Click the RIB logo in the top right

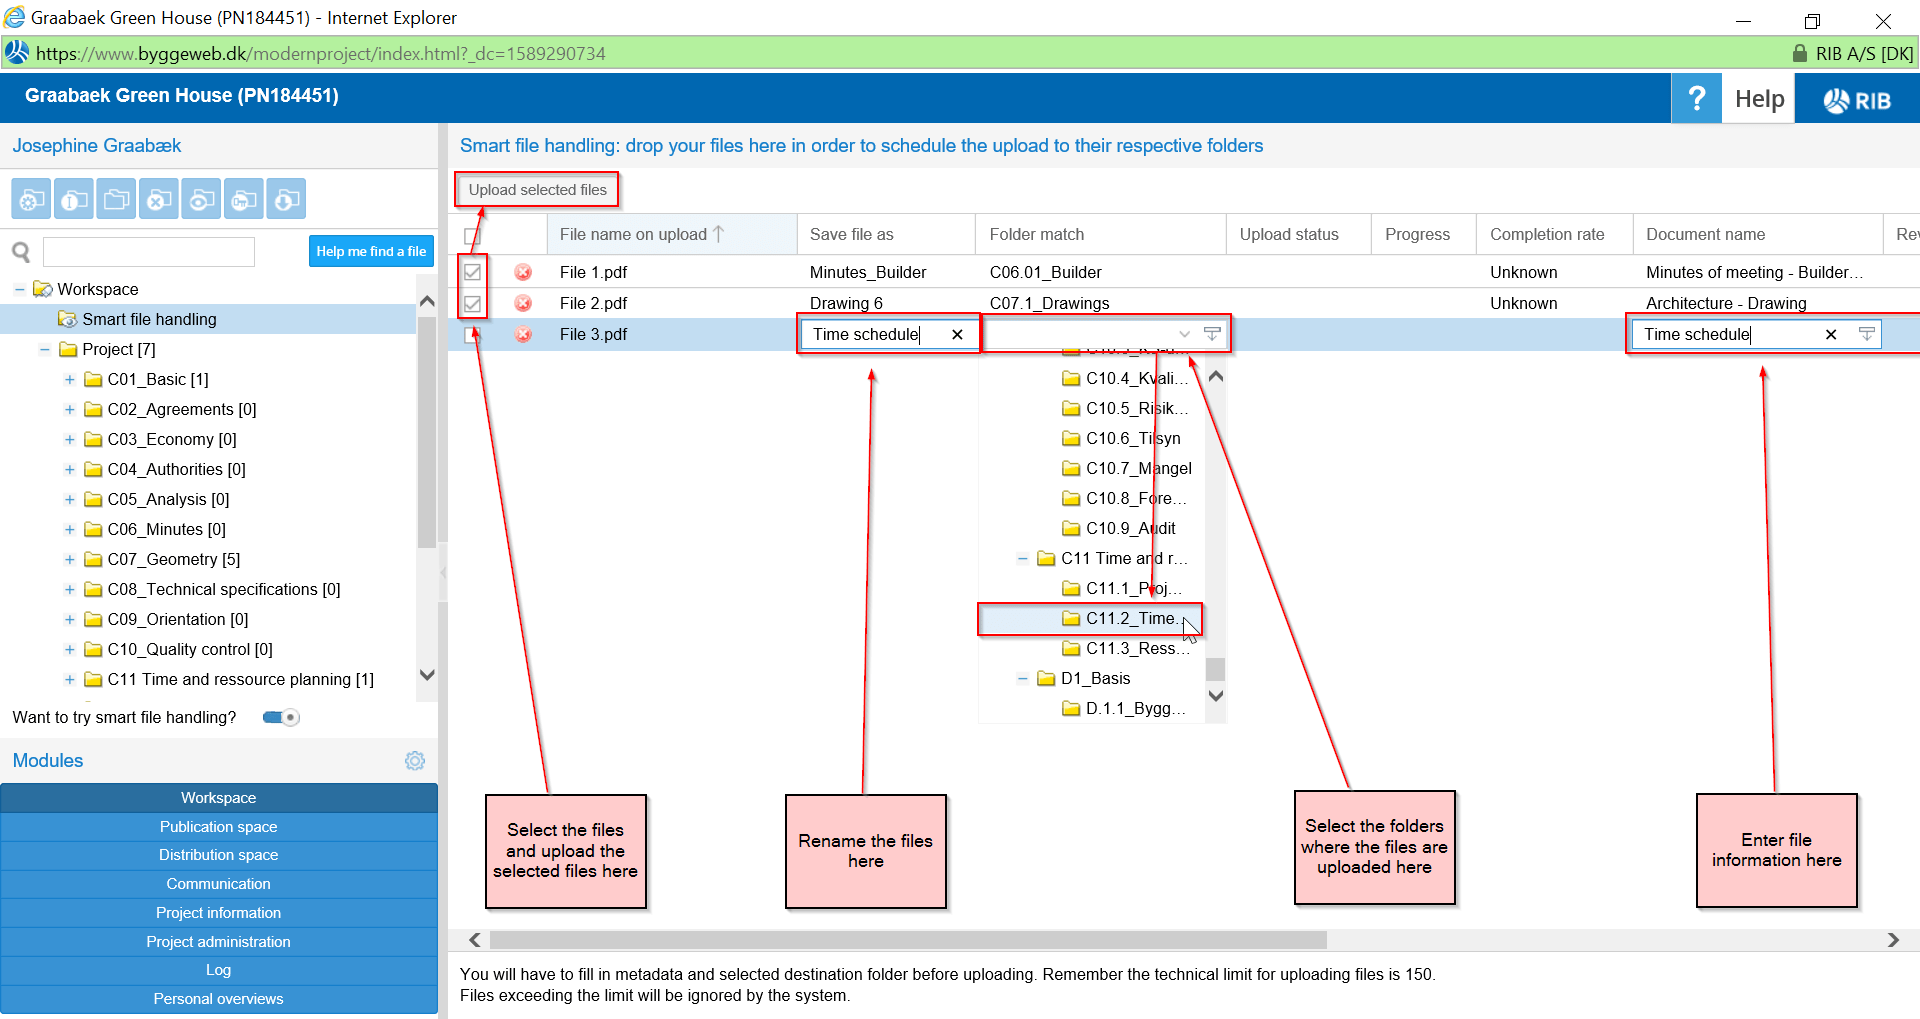point(1855,99)
